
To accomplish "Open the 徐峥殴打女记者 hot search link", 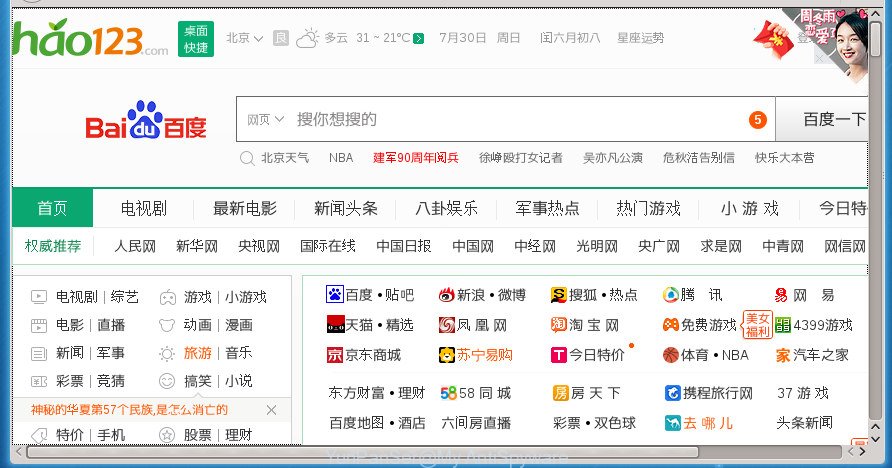I will coord(521,158).
